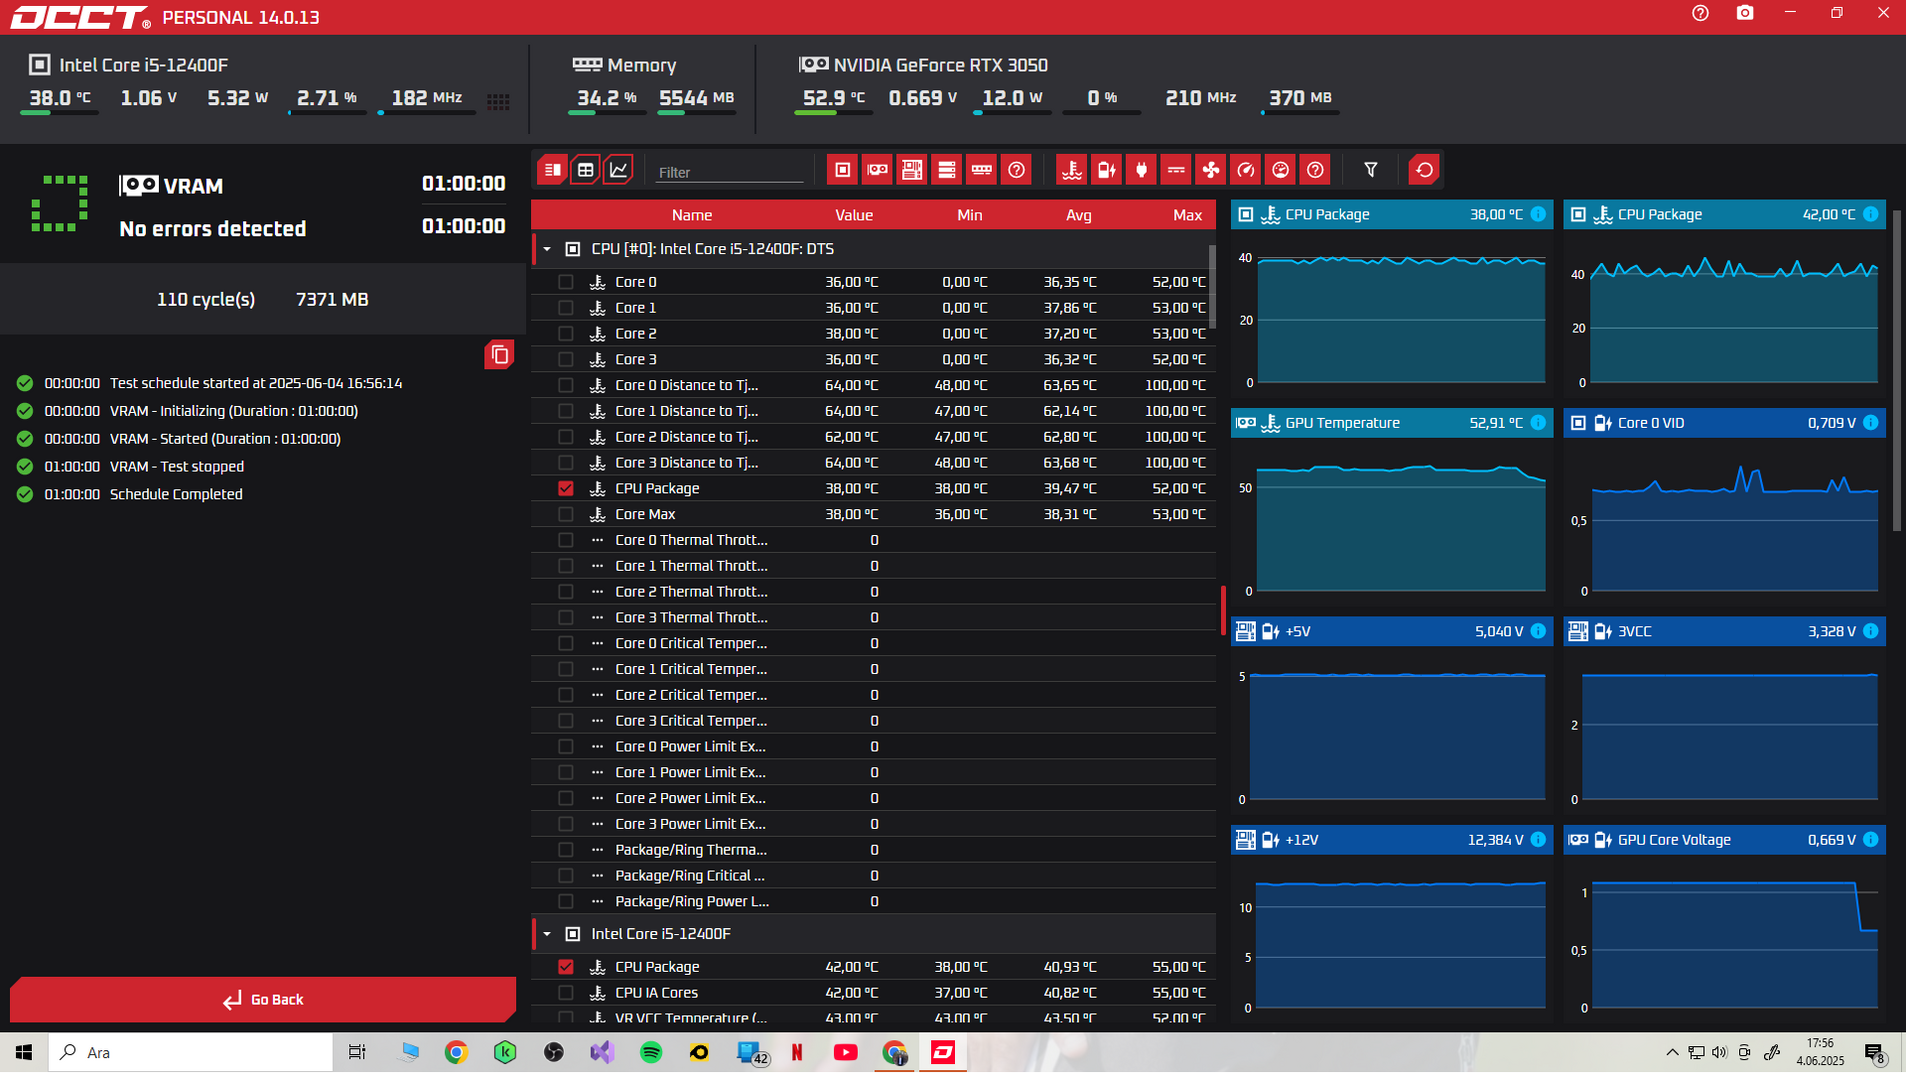
Task: Enable the CPU IA Cores checkbox
Action: pyautogui.click(x=566, y=993)
